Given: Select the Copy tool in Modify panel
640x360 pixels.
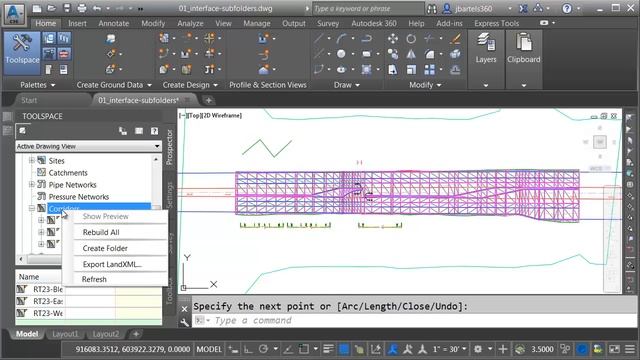Looking at the screenshot, I should click(393, 54).
